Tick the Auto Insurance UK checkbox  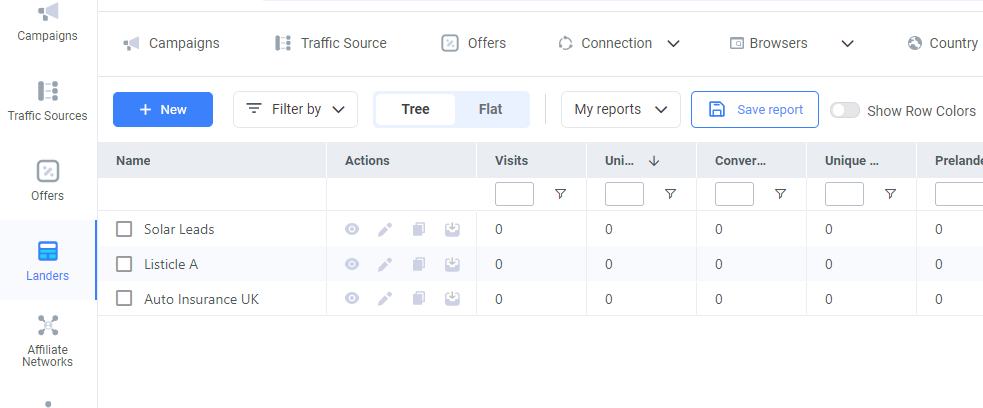coord(124,298)
